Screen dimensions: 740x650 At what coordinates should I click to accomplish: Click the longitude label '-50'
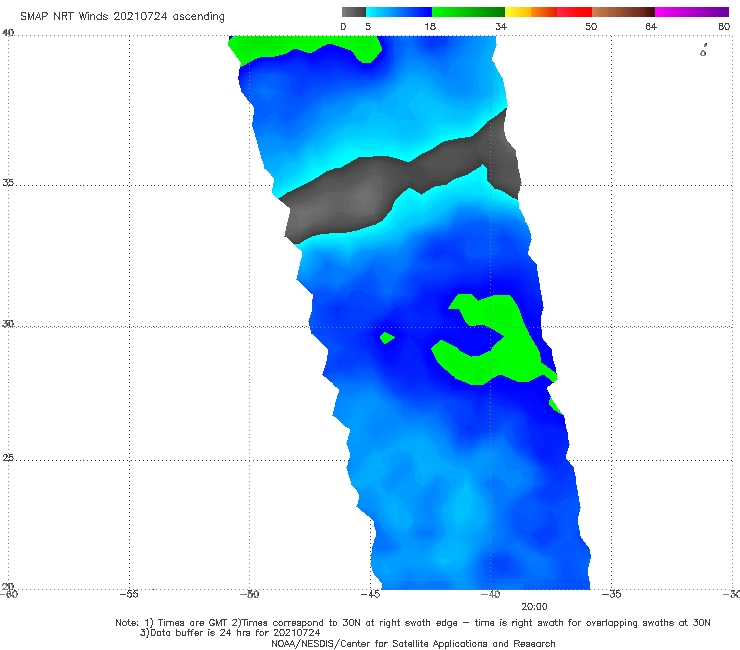pyautogui.click(x=250, y=594)
